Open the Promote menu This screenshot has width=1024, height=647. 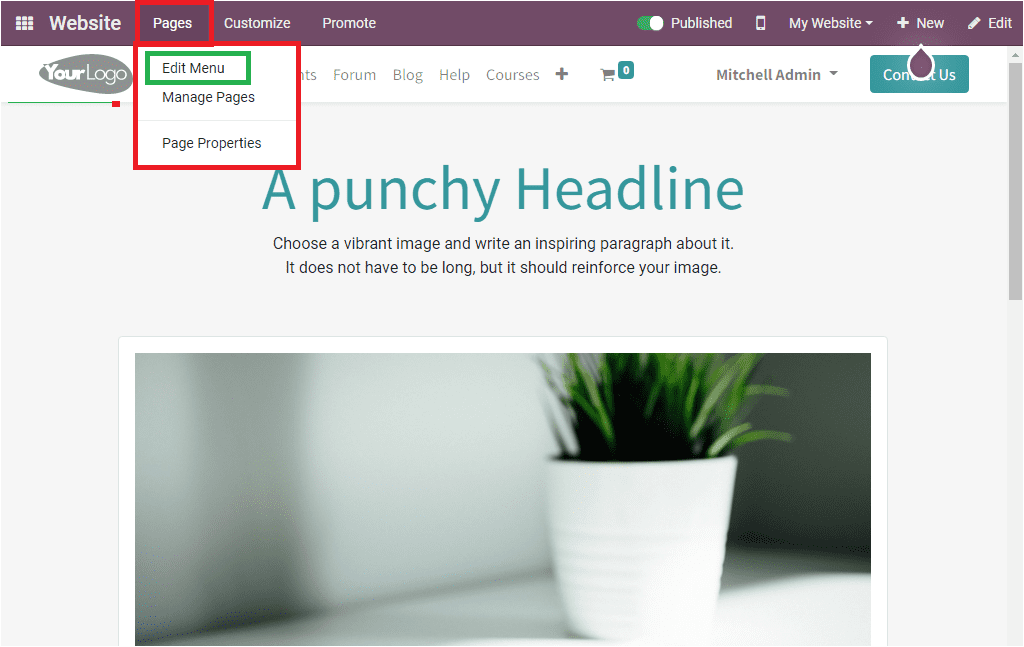click(x=348, y=22)
